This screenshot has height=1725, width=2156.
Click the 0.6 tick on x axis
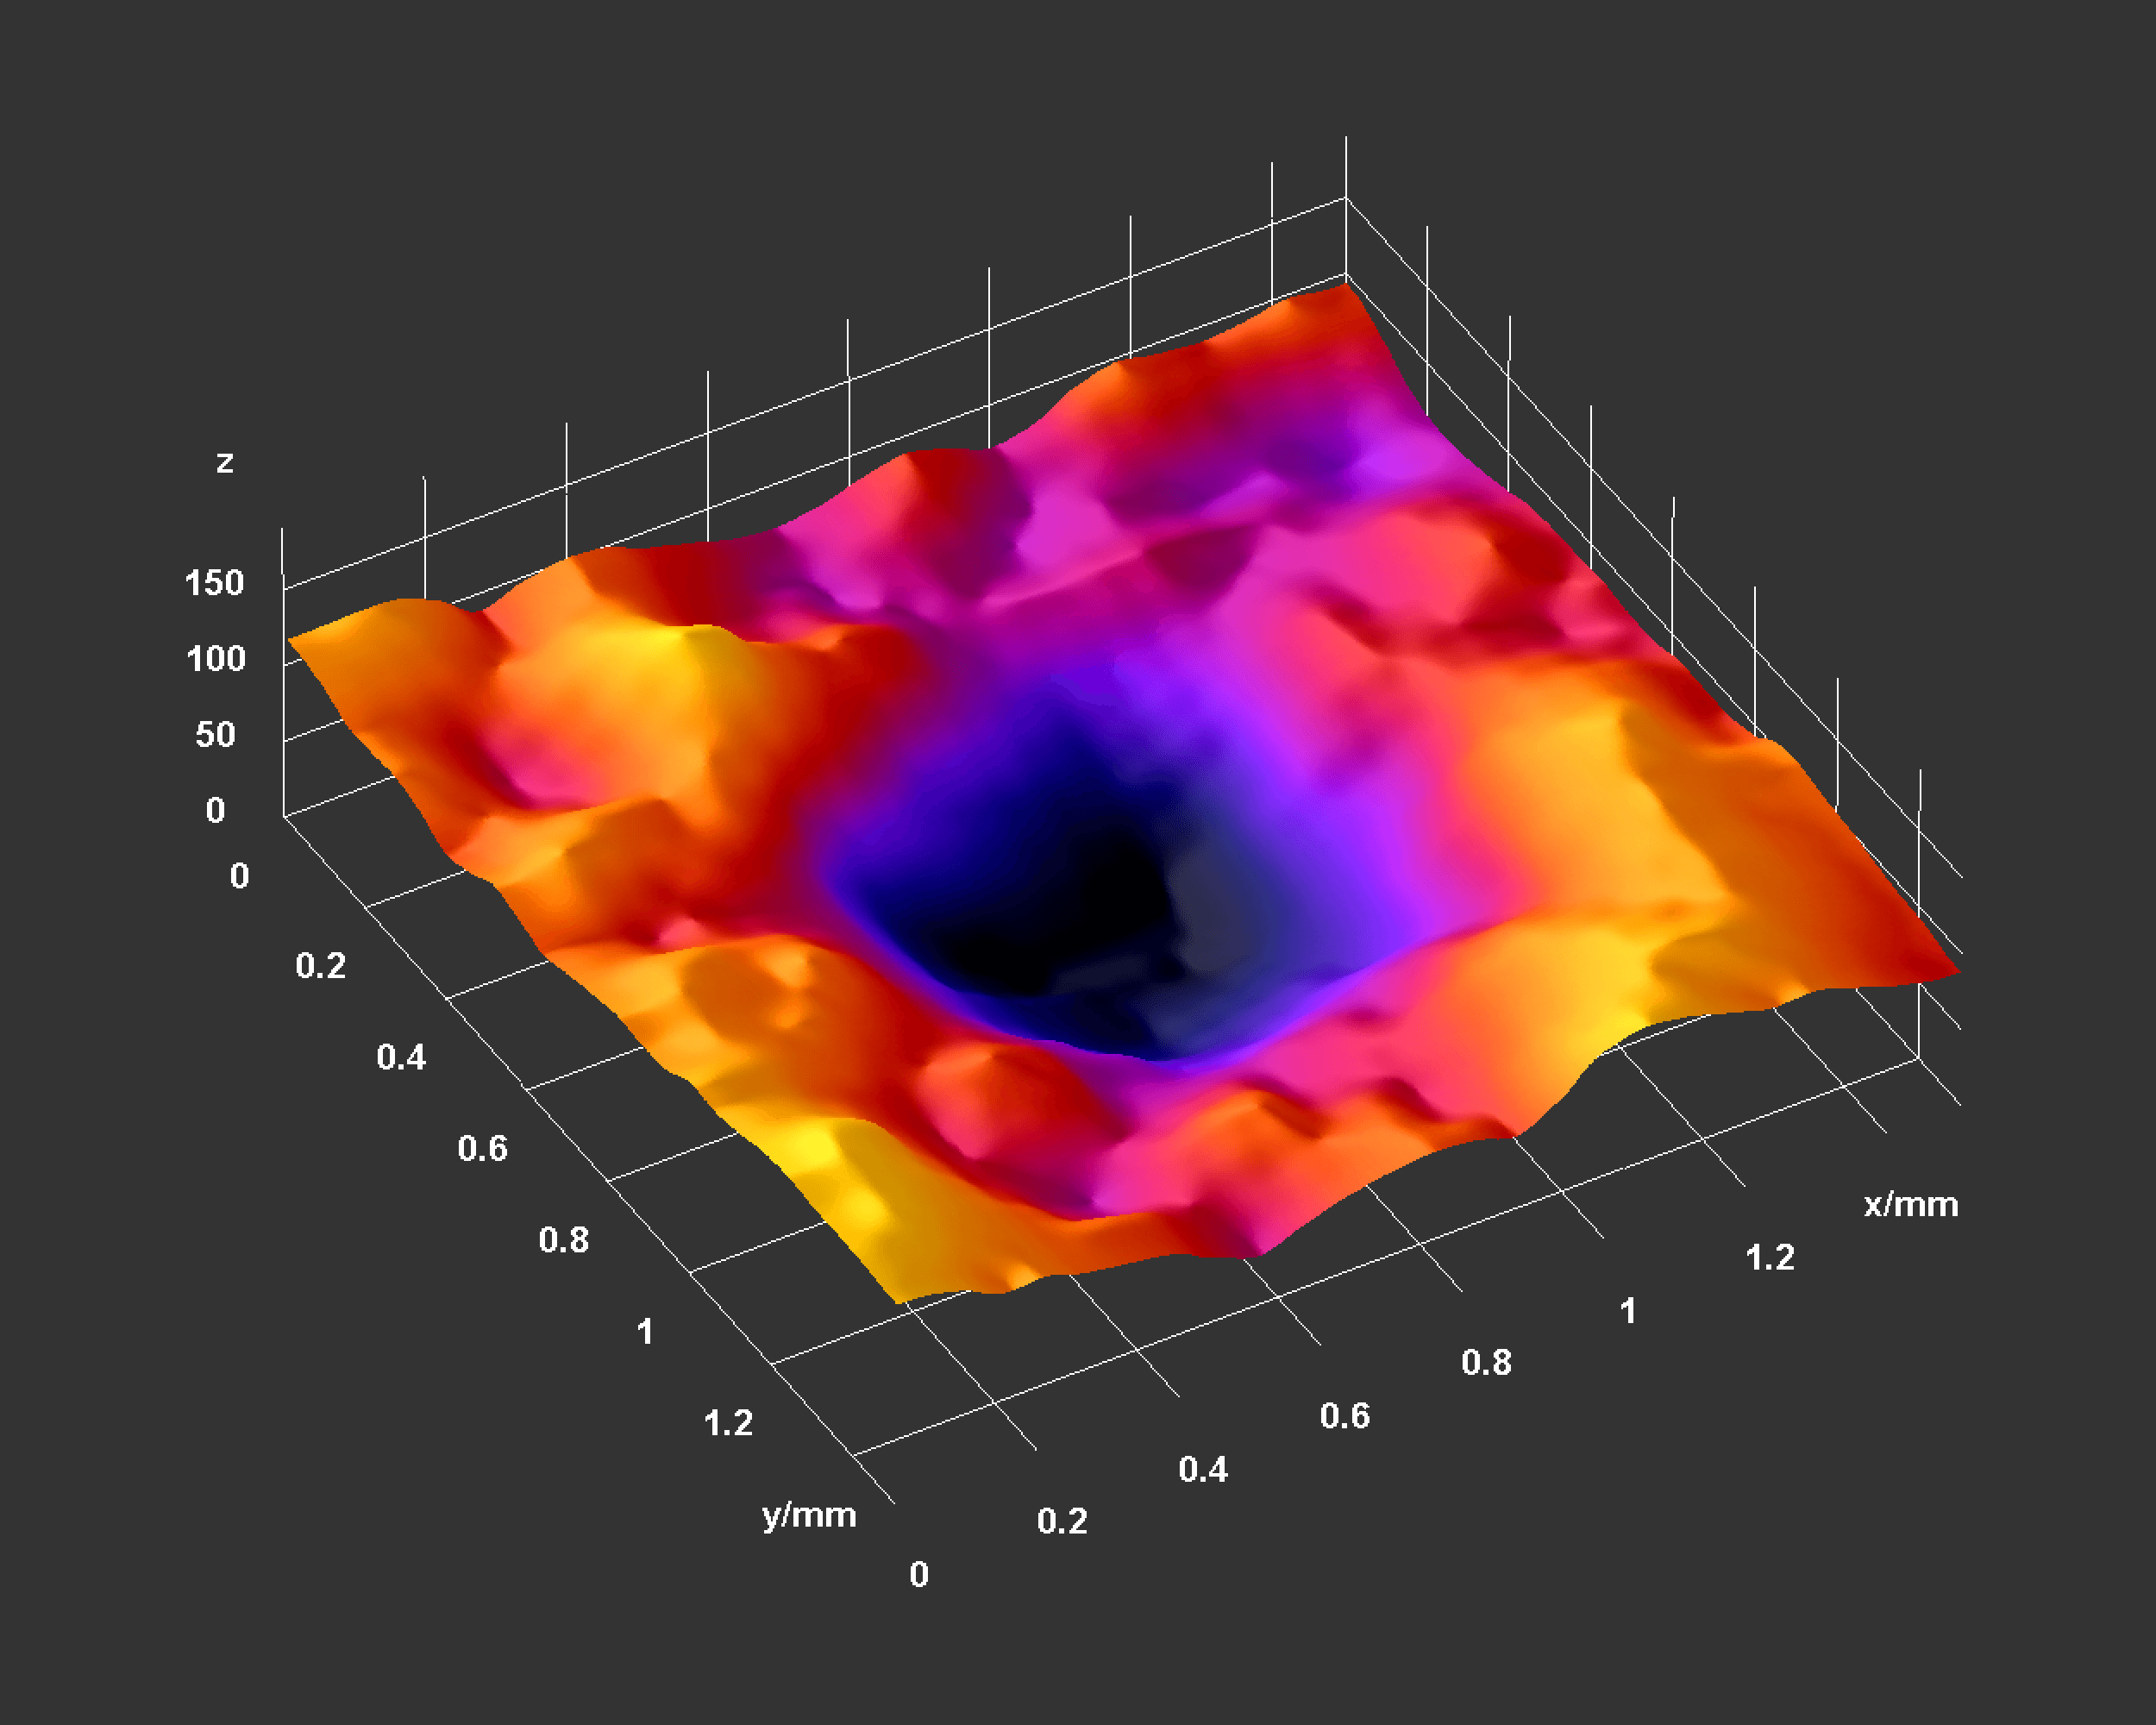pos(1344,1416)
